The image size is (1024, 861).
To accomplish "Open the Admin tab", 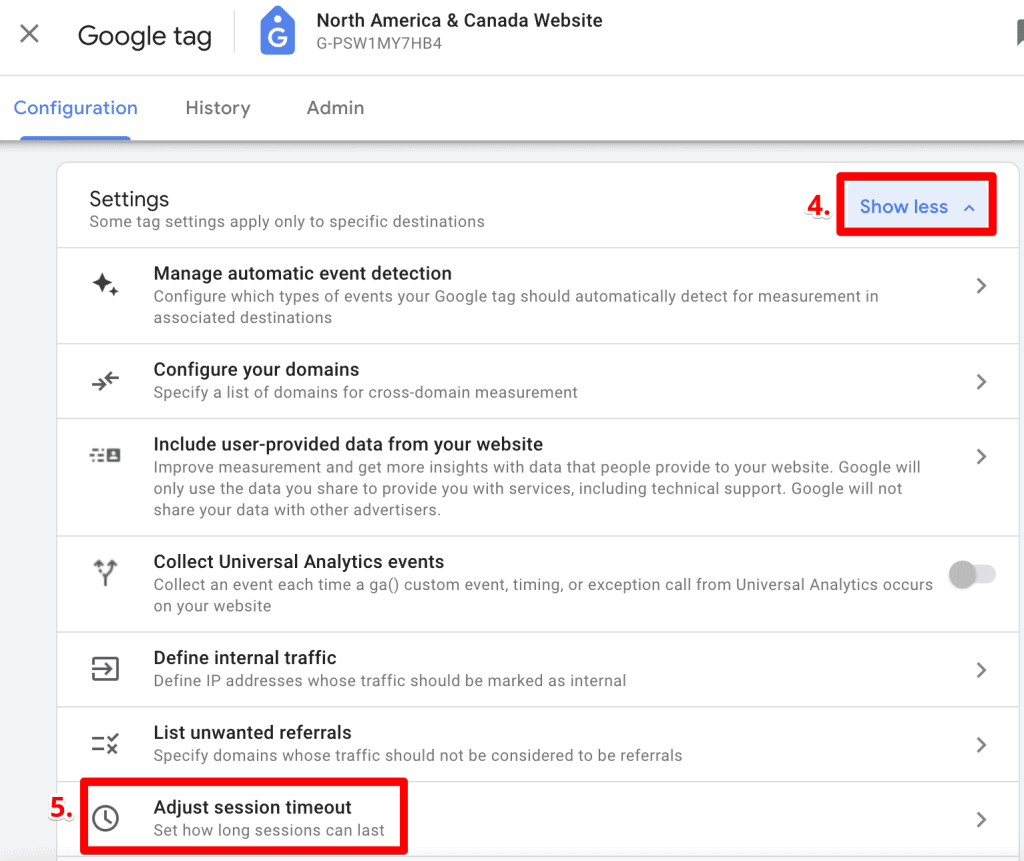I will [335, 108].
